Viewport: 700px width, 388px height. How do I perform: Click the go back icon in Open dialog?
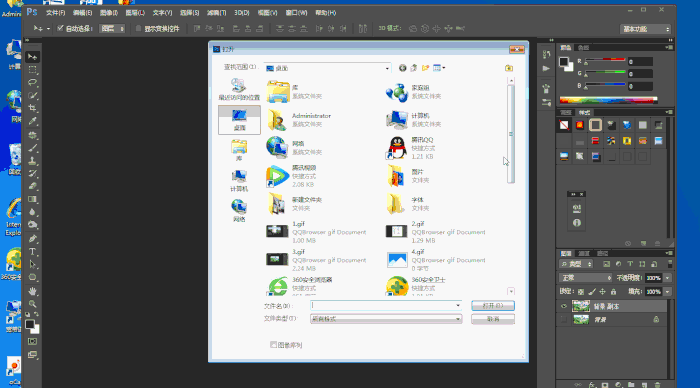402,68
